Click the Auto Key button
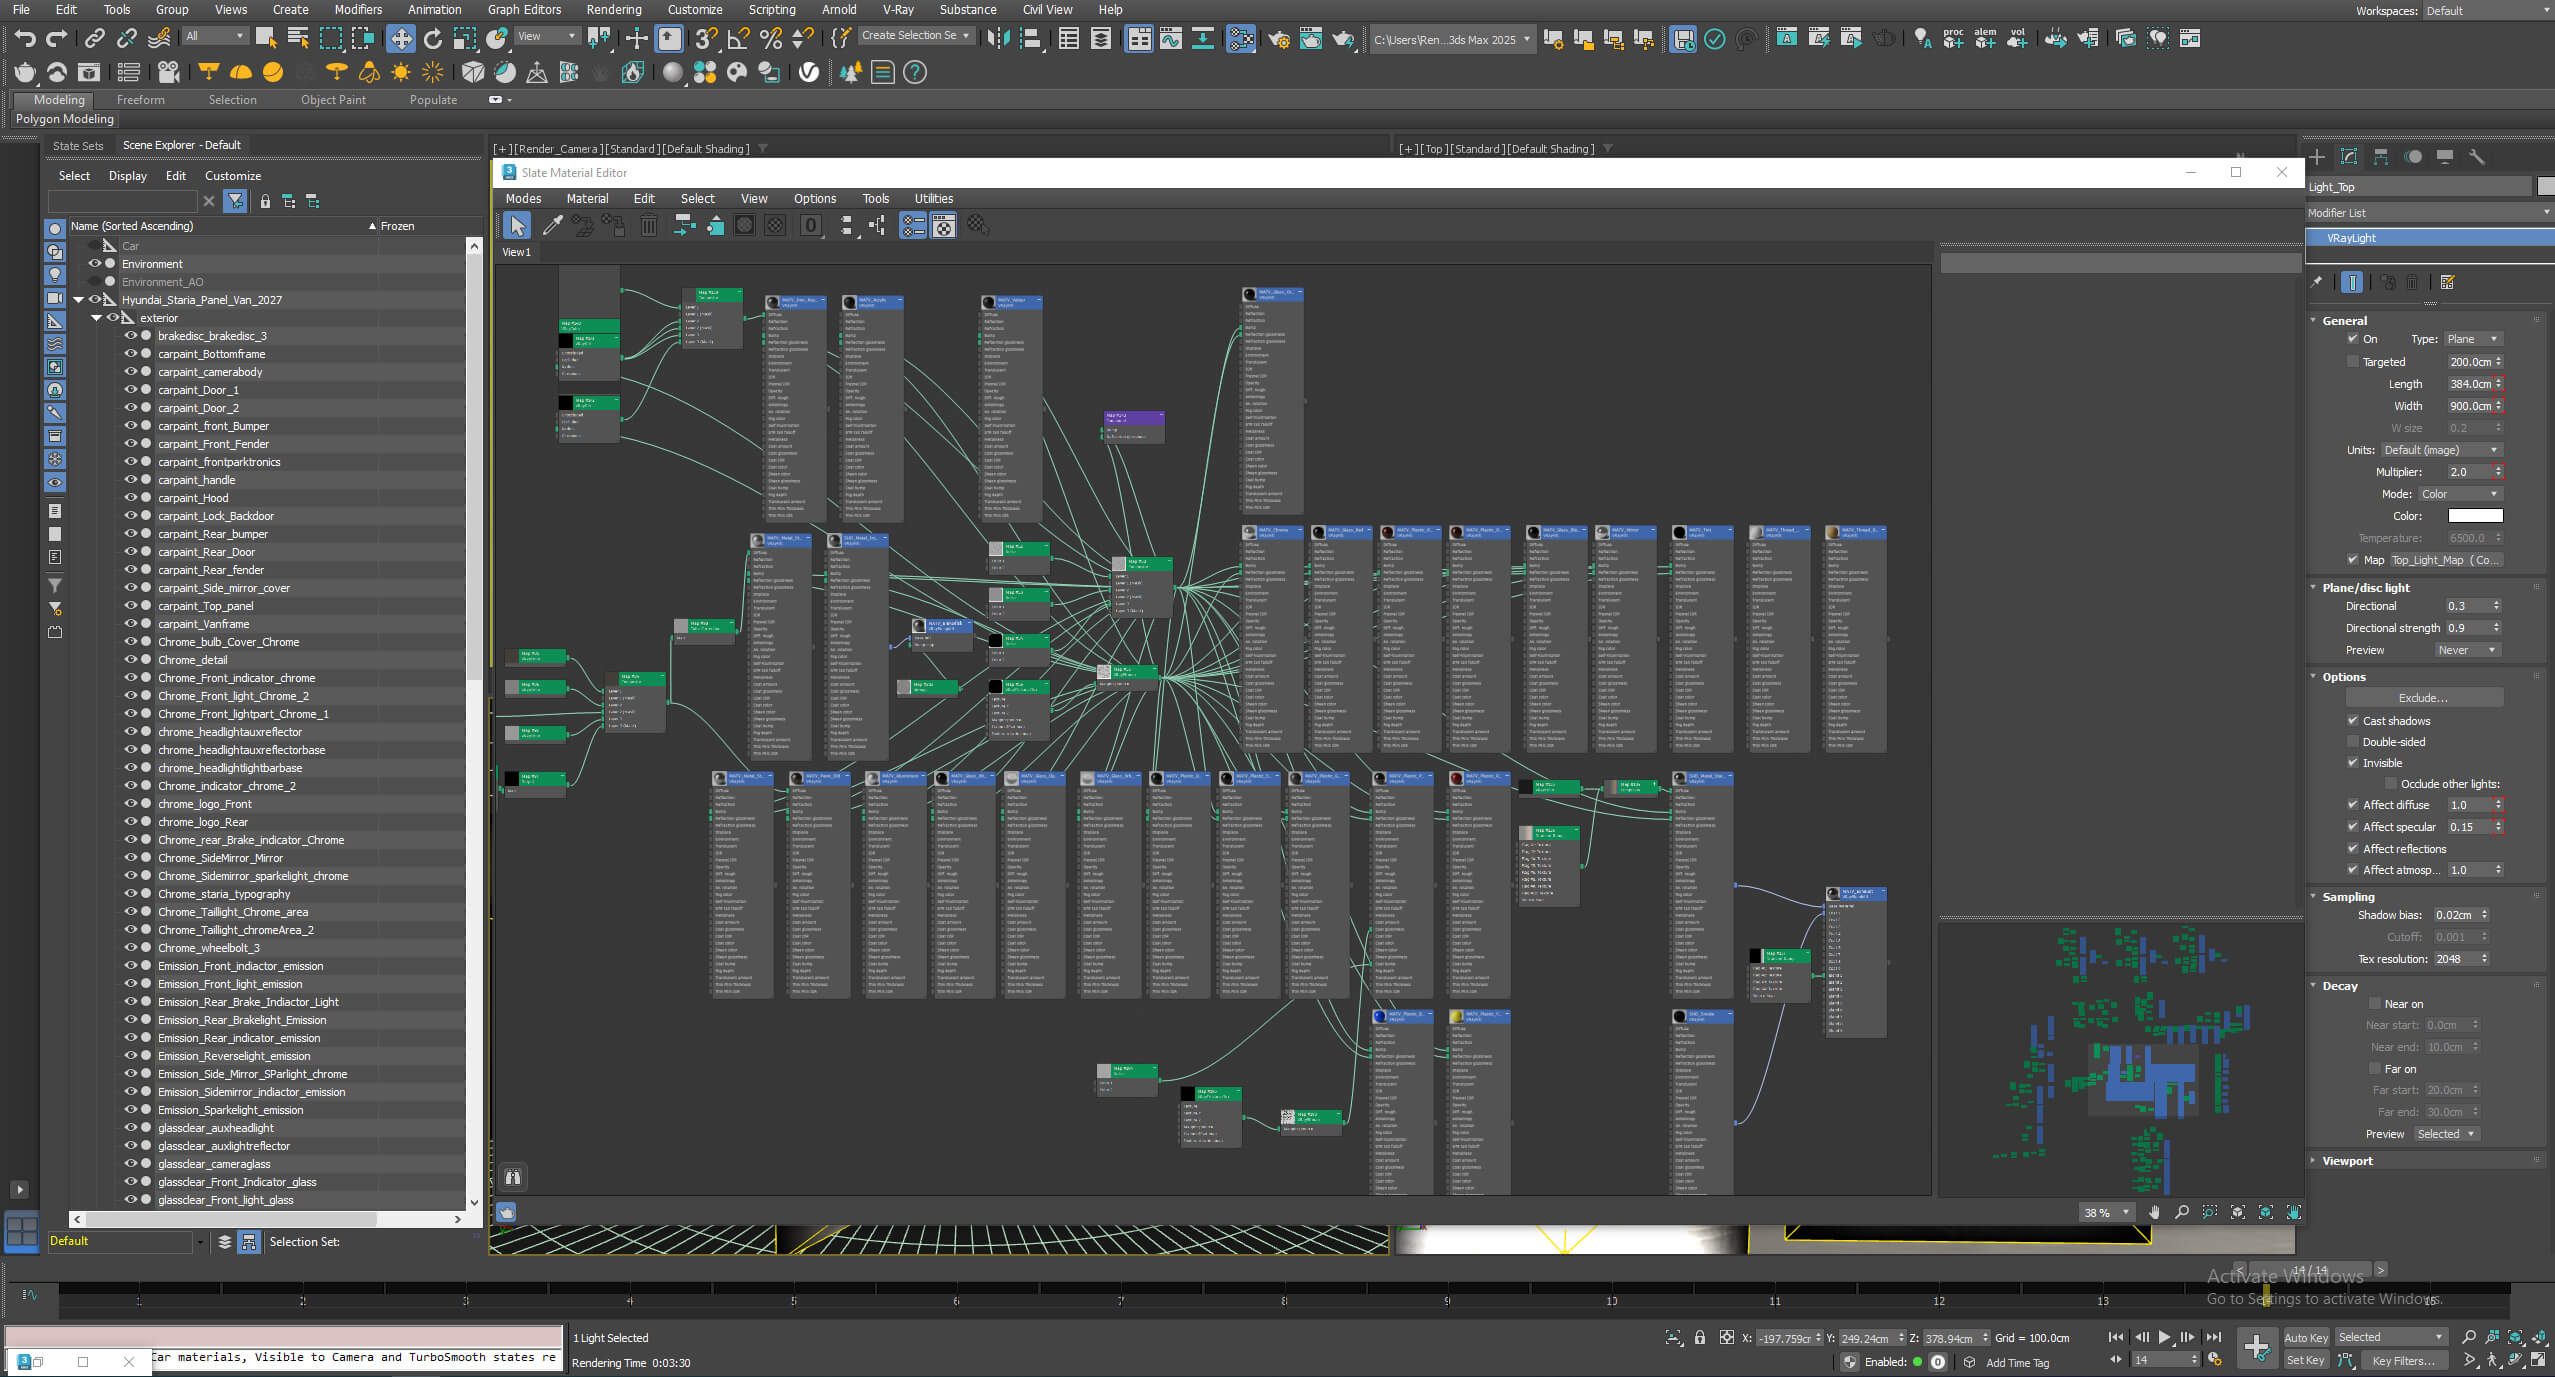2555x1377 pixels. tap(2306, 1338)
